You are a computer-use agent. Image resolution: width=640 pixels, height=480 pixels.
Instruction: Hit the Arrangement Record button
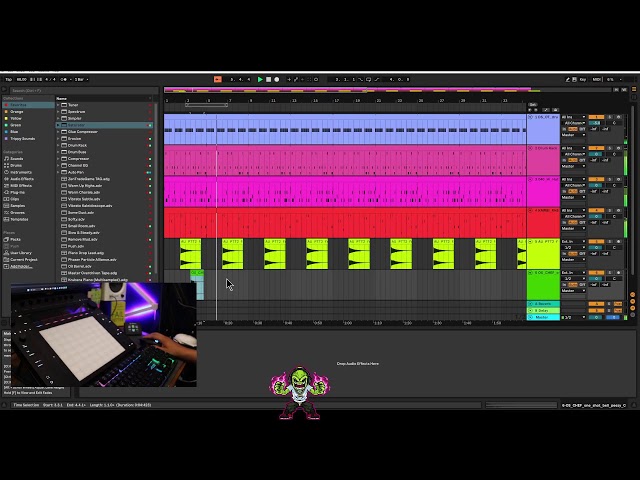pyautogui.click(x=277, y=79)
